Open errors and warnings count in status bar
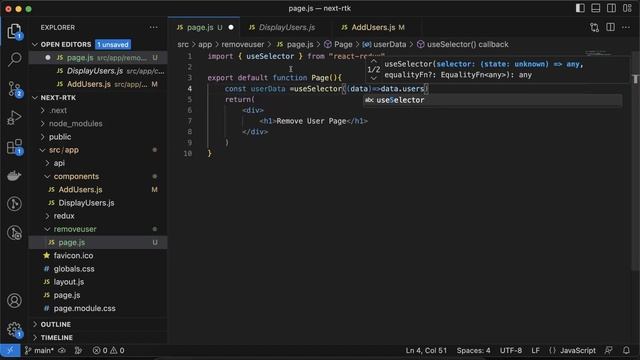 (108, 350)
